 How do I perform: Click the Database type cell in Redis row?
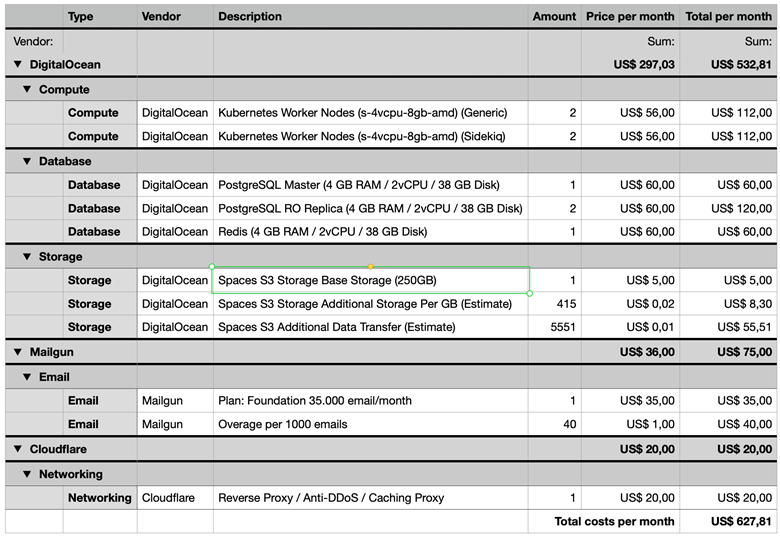pyautogui.click(x=100, y=231)
